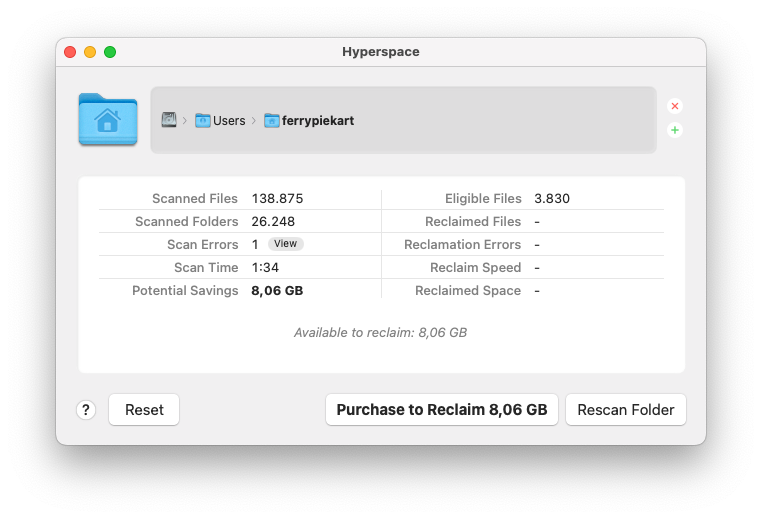Click the Eligible Files label
The image size is (762, 519).
(x=483, y=198)
